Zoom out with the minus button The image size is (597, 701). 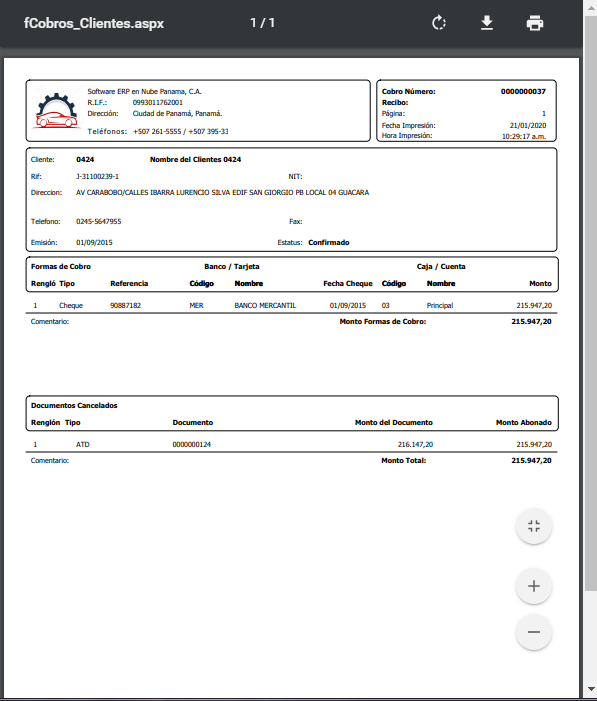[533, 632]
